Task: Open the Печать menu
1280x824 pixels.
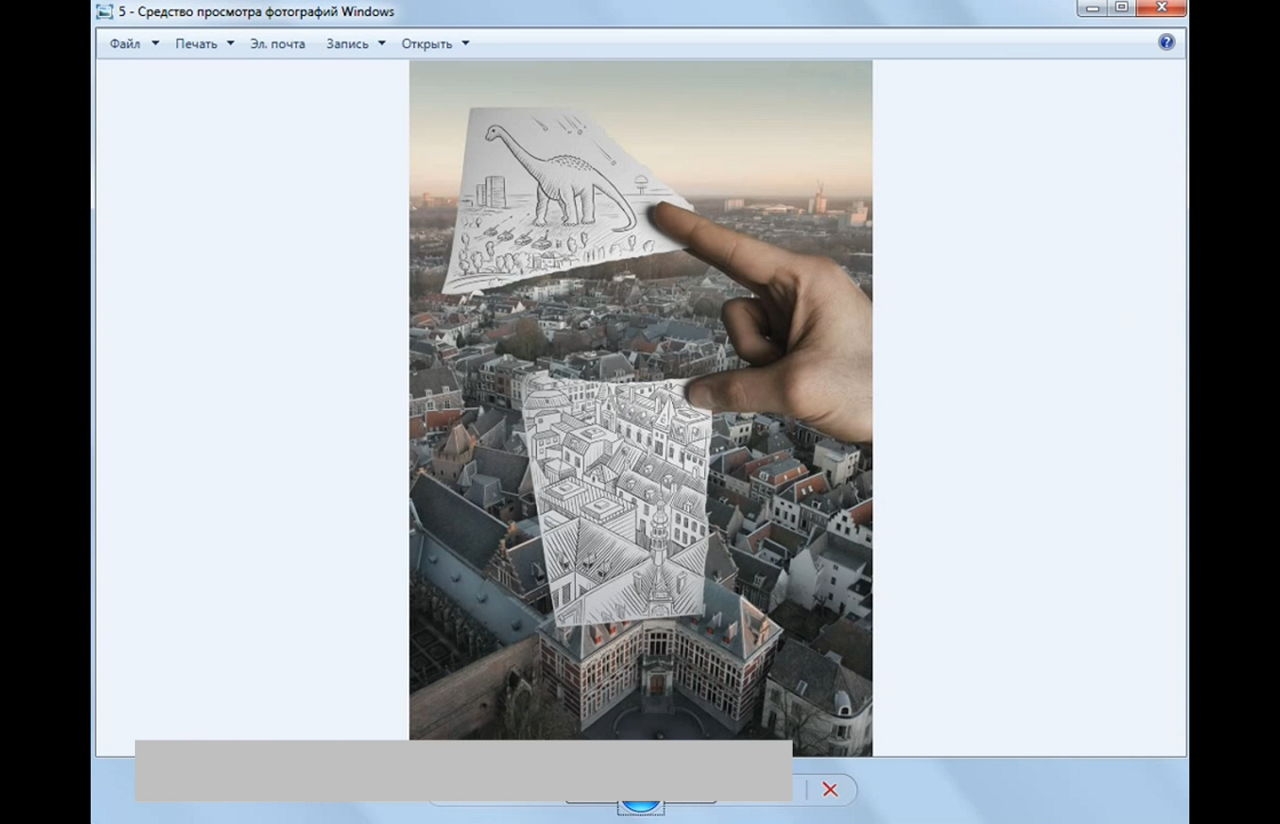Action: [x=204, y=44]
